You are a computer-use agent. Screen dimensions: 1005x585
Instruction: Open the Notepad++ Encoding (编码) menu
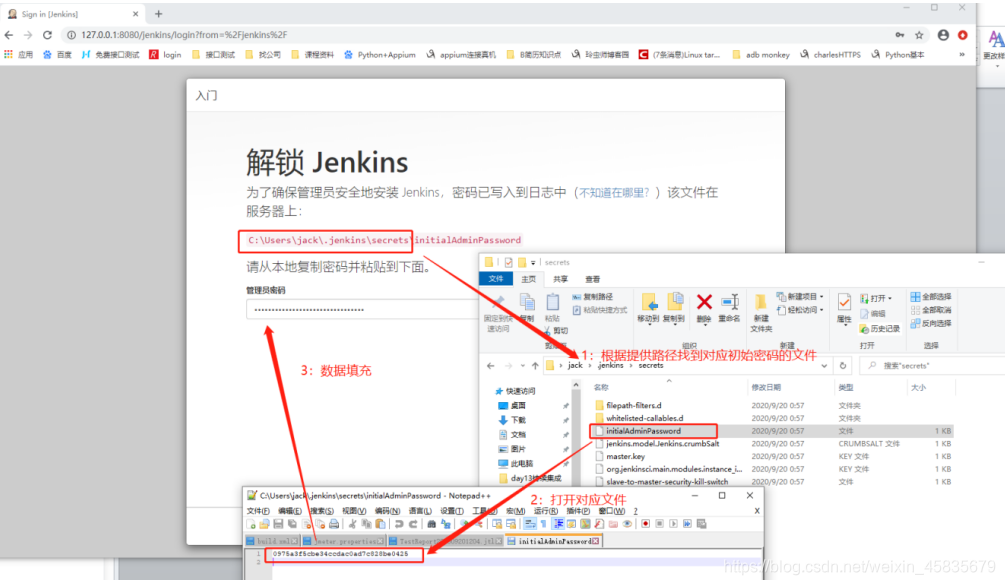click(x=387, y=511)
